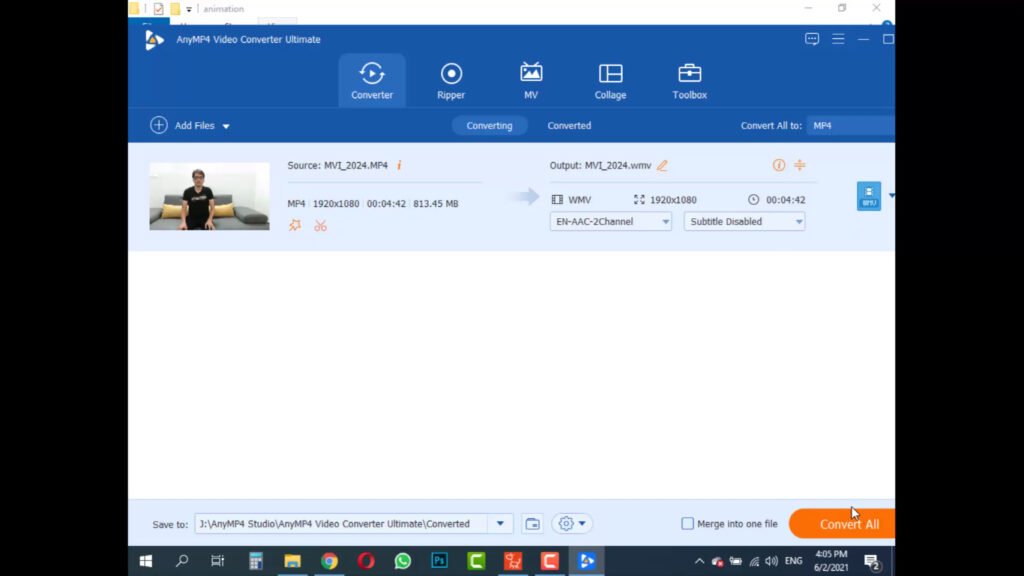Click the 813.45 MB file size text
The image size is (1024, 576).
(436, 204)
